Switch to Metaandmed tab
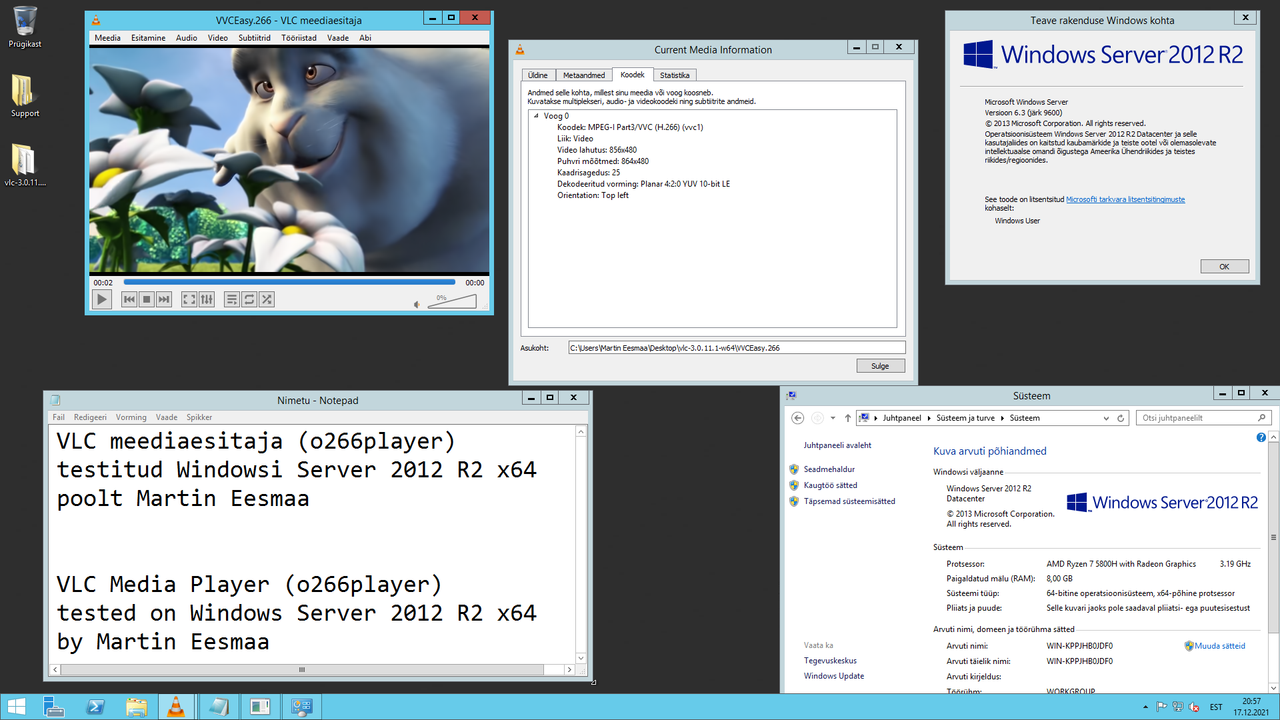This screenshot has width=1280, height=720. pos(584,75)
